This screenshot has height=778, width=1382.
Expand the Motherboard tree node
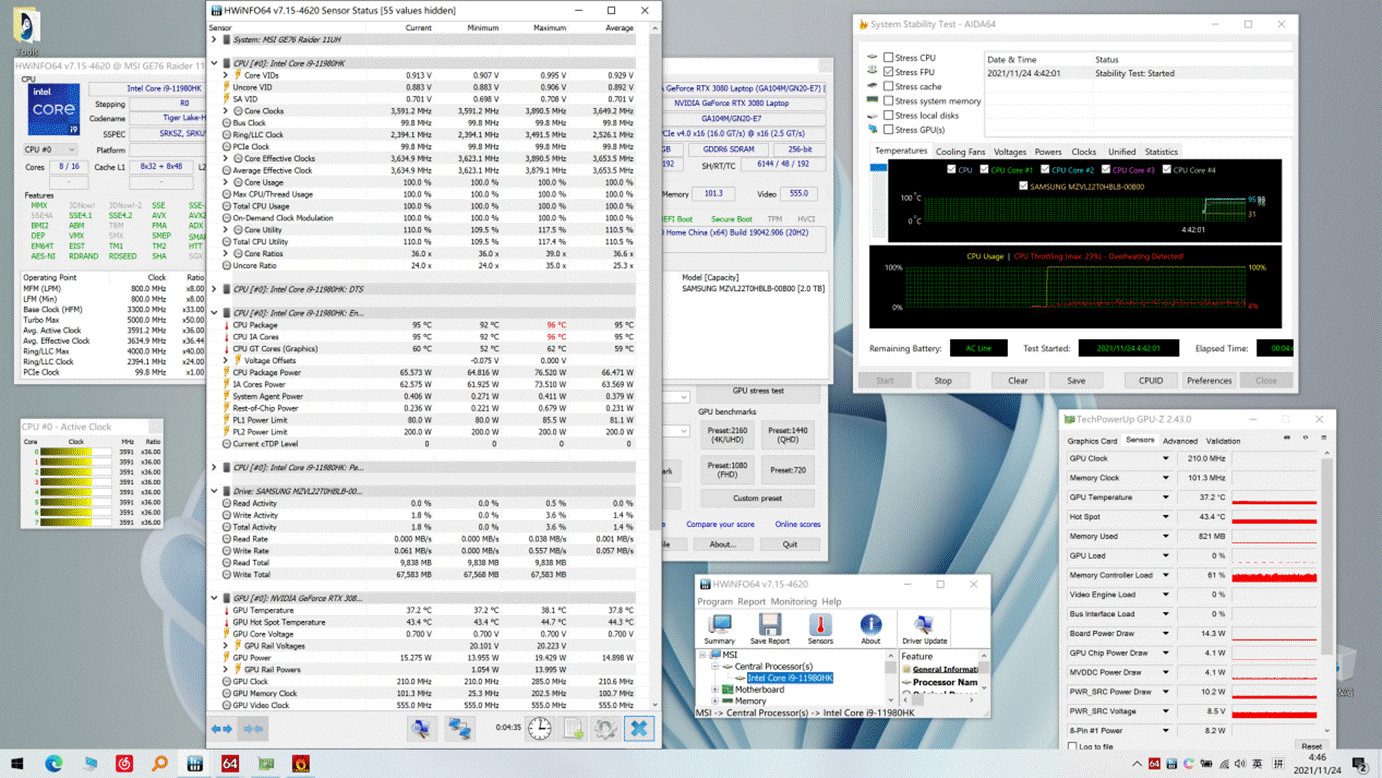tap(715, 689)
